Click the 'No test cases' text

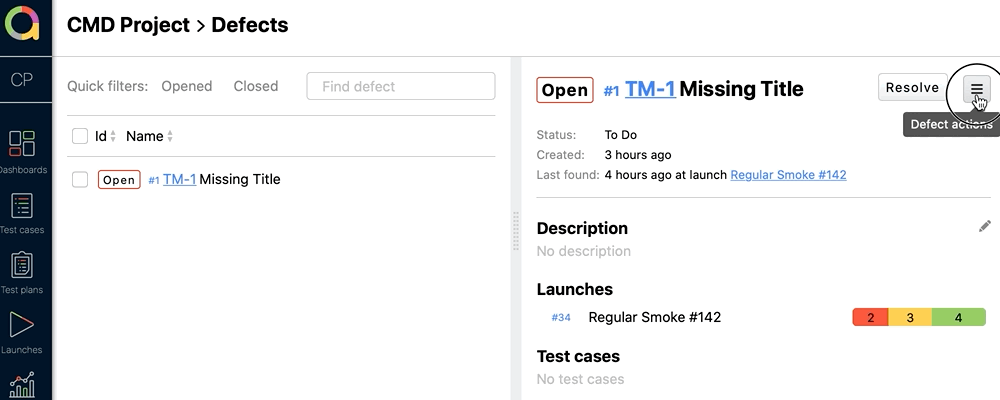click(x=580, y=380)
